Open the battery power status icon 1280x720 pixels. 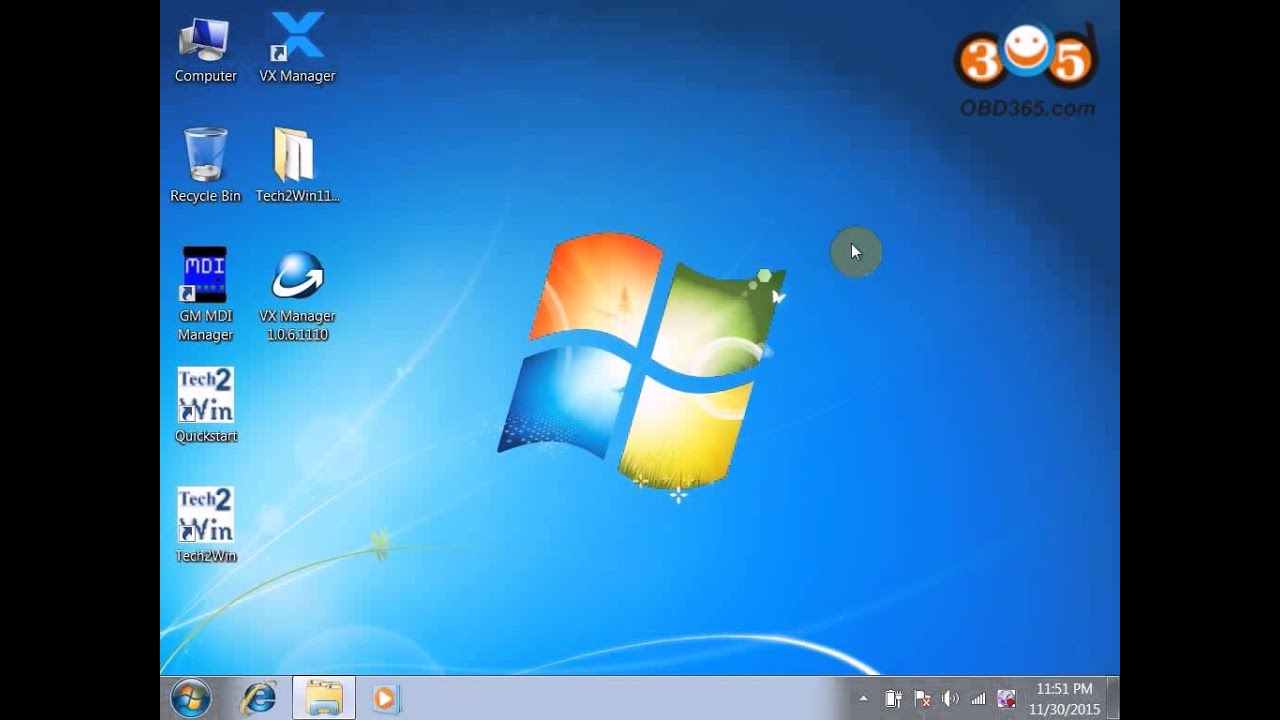tap(894, 699)
